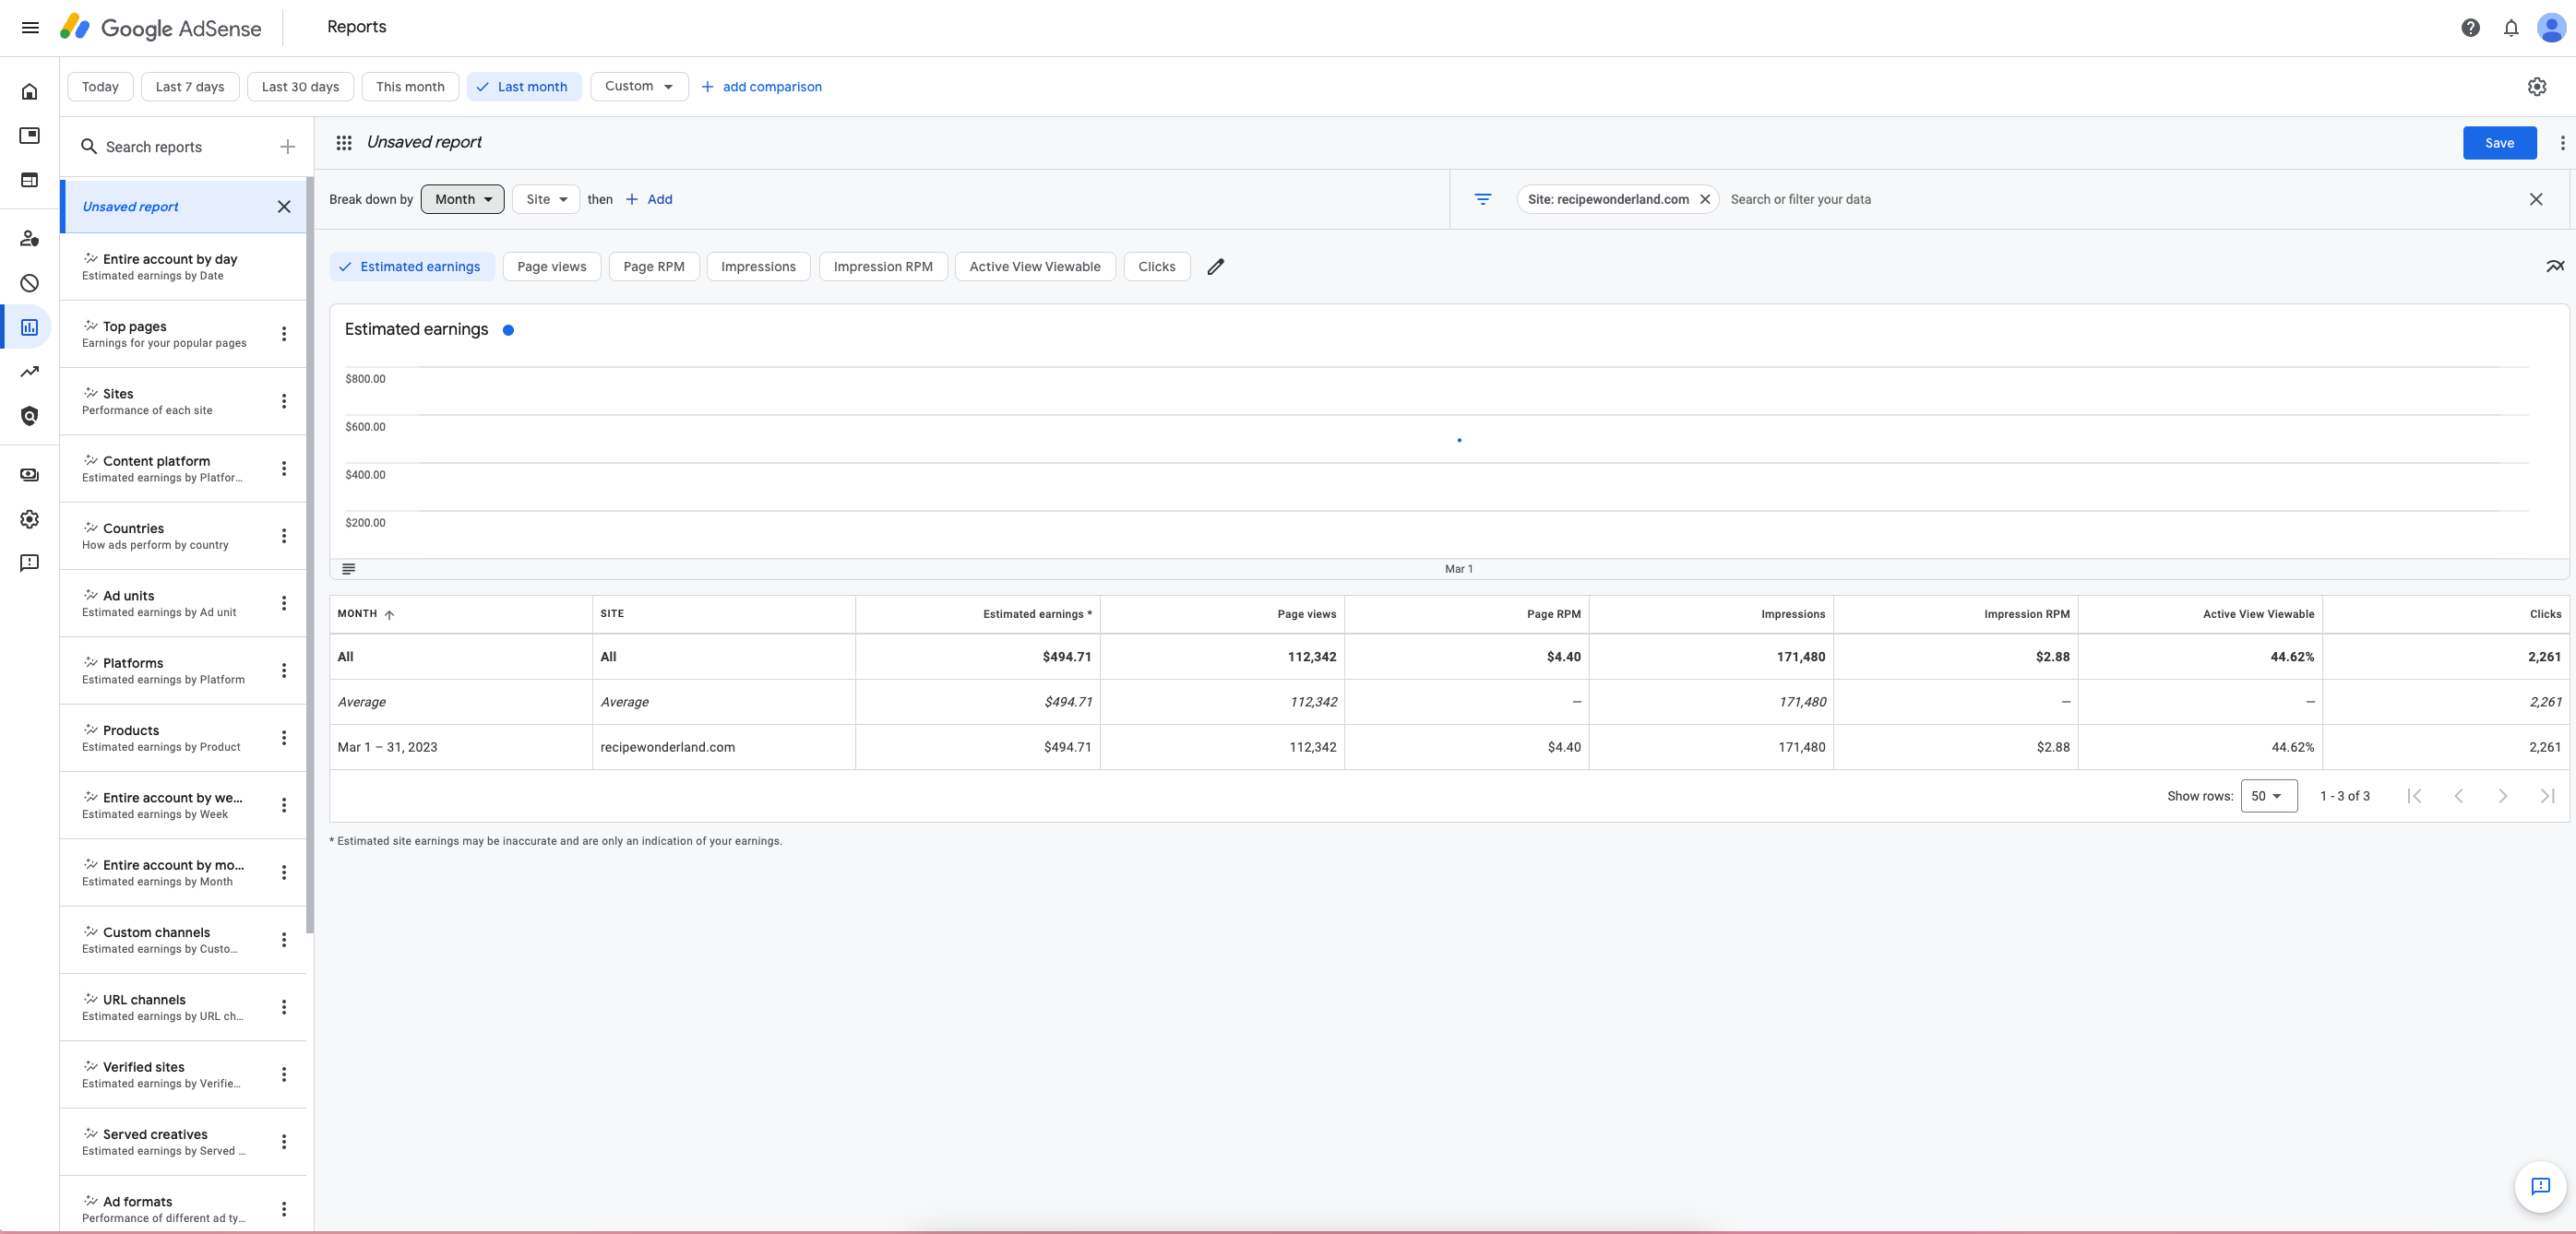Open Optimization trending sidebar icon

(30, 371)
